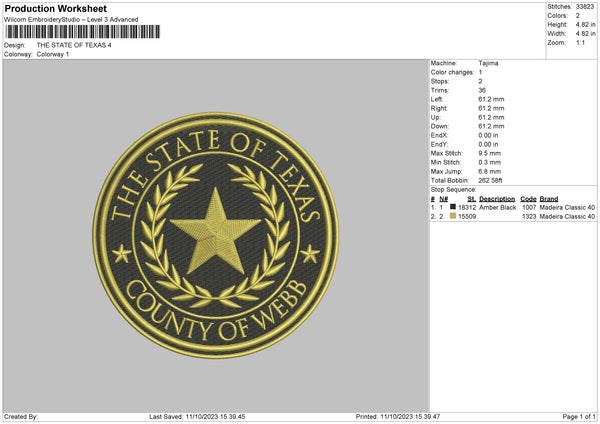Click the Colors count value in the header

(578, 16)
